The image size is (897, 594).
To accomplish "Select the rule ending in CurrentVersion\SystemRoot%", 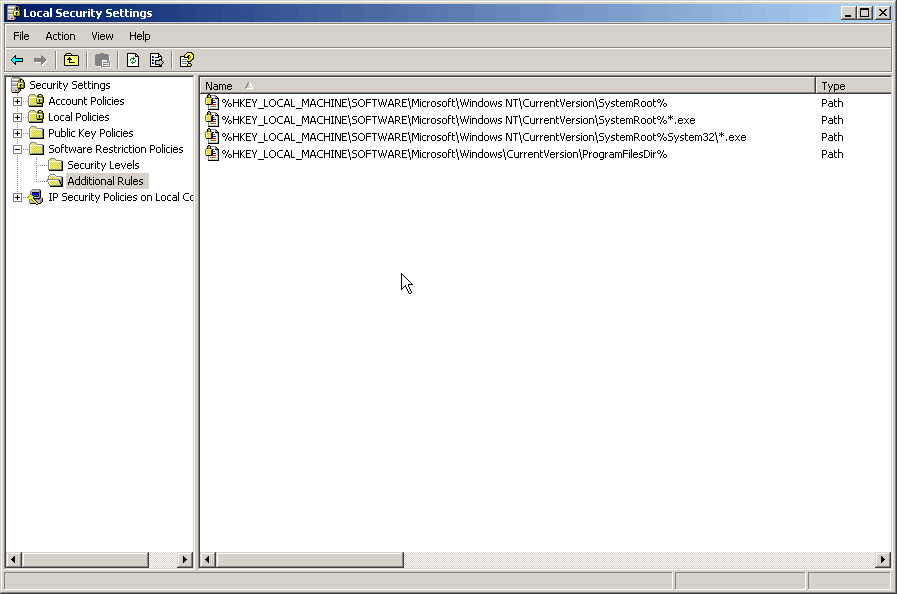I will tap(444, 103).
